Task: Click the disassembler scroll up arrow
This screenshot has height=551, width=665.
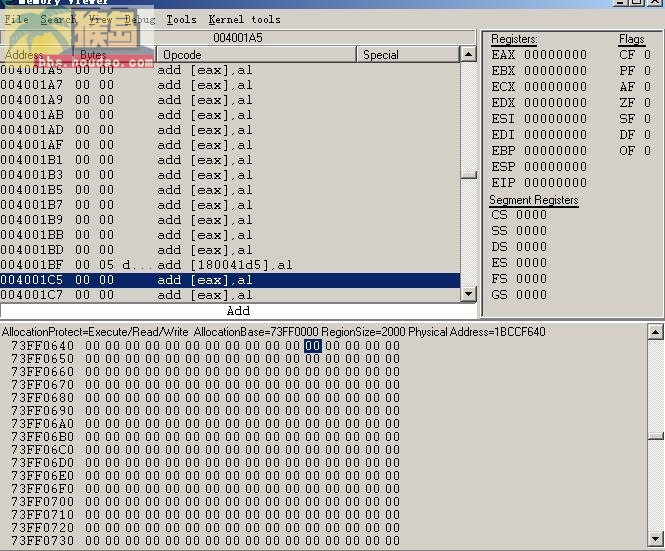Action: pyautogui.click(x=468, y=54)
